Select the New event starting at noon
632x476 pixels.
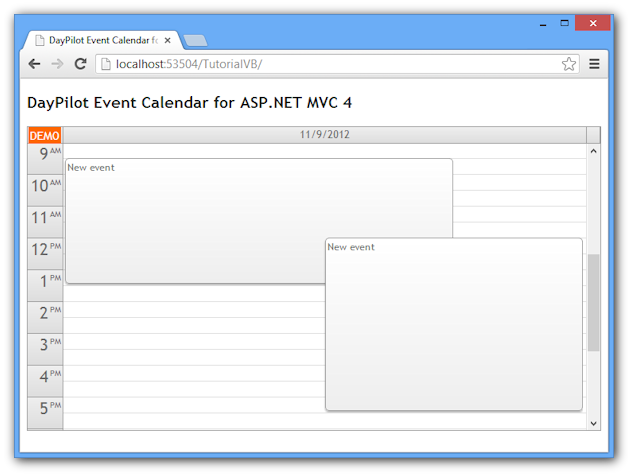[454, 324]
